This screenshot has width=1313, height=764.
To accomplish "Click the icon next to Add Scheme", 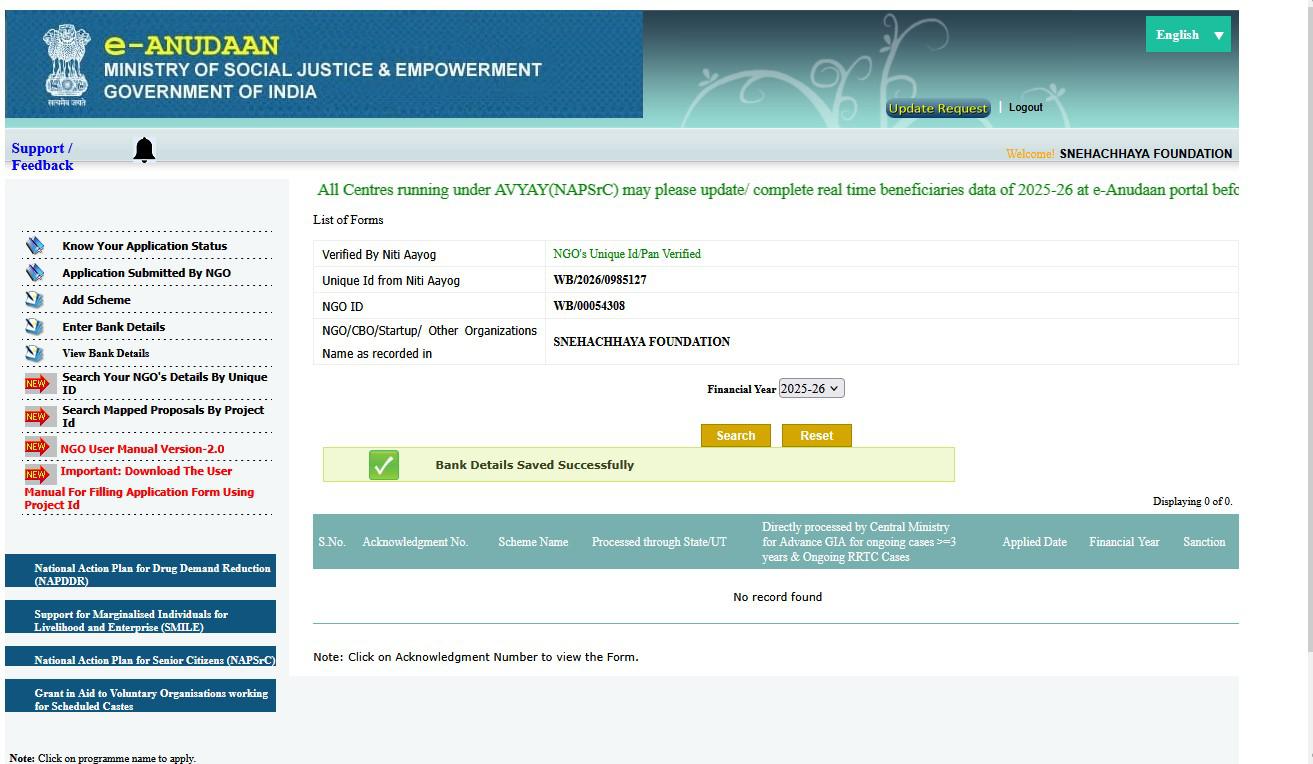I will tap(35, 299).
